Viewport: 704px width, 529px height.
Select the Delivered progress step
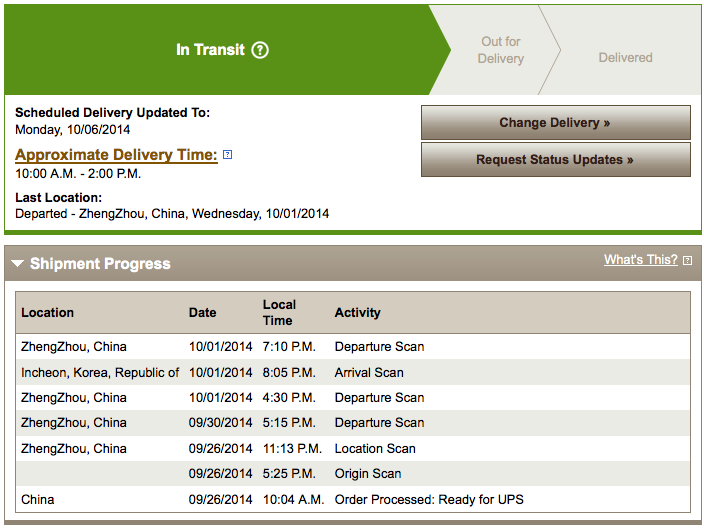(x=625, y=57)
